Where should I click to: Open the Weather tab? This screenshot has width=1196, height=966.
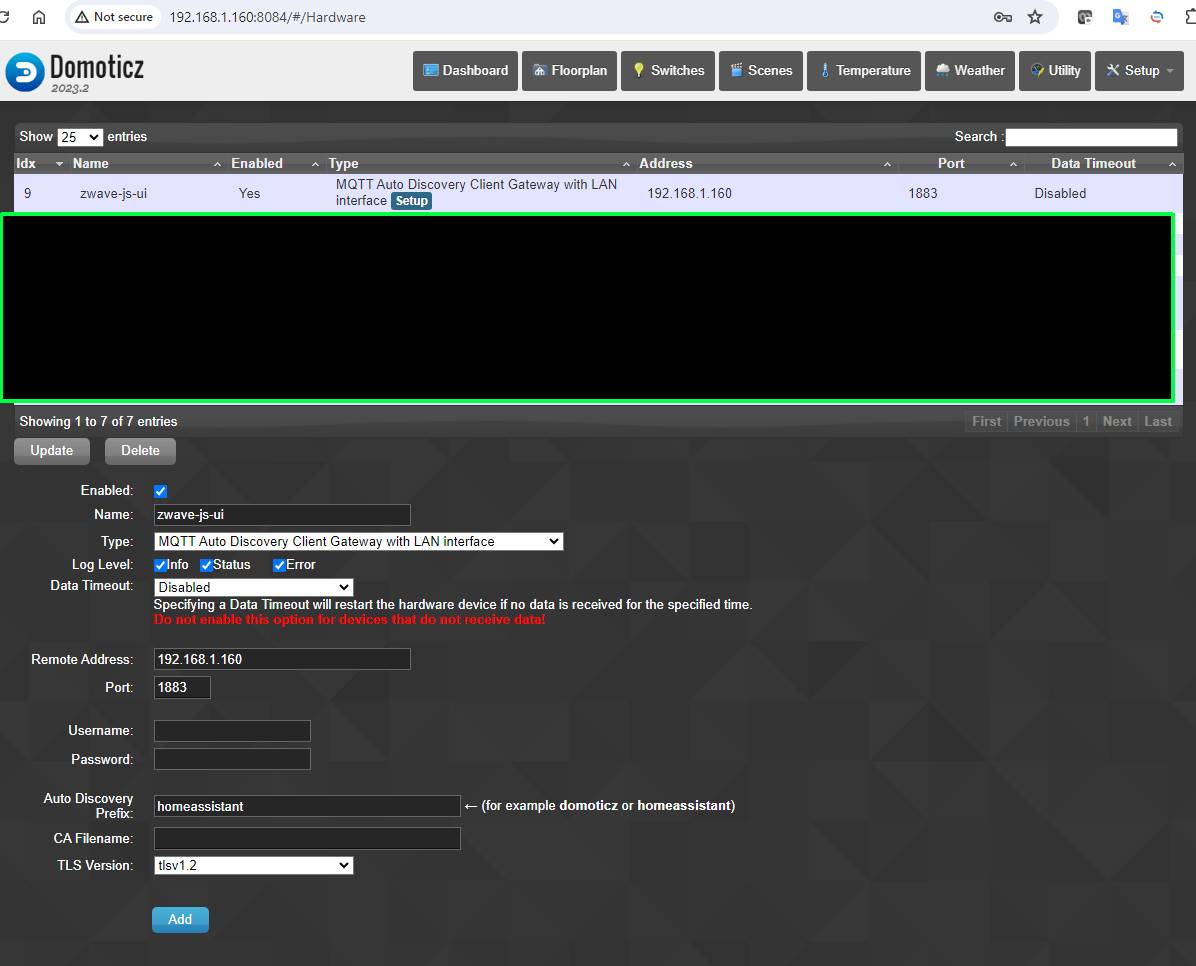970,71
